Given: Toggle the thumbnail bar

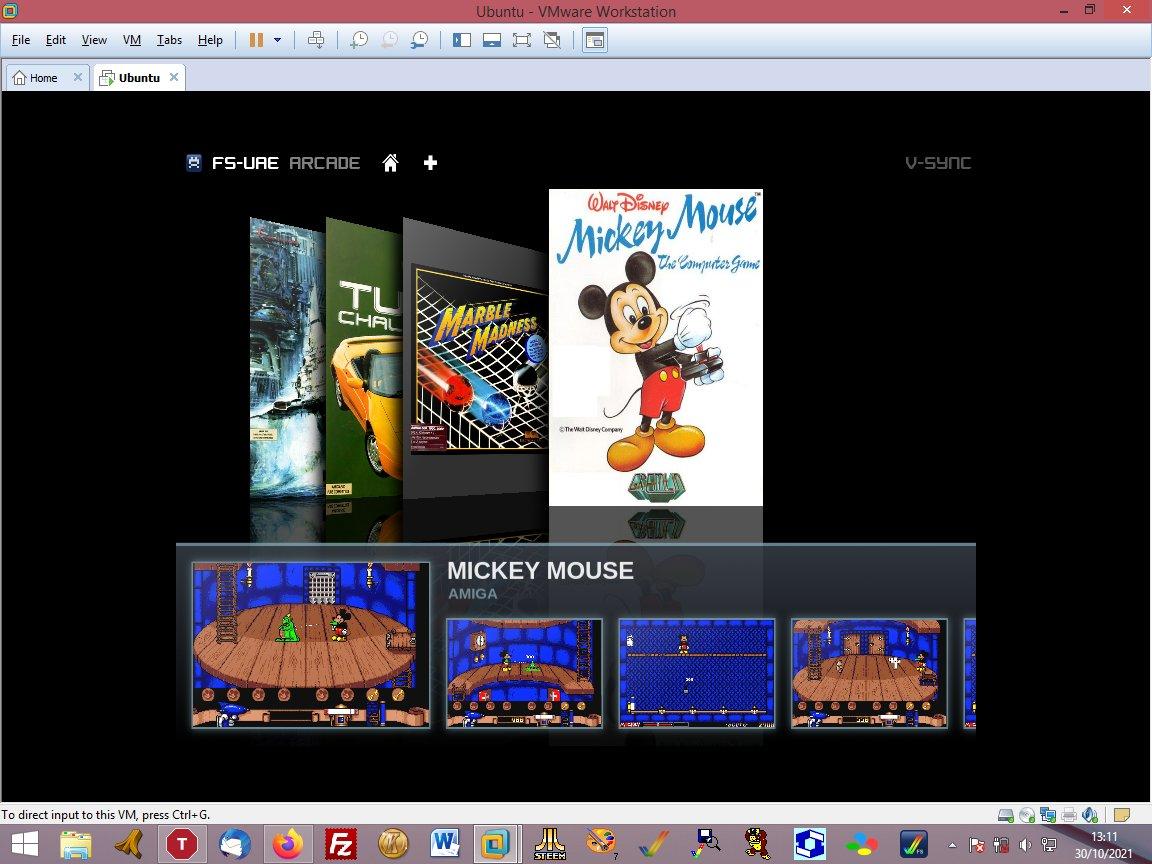Looking at the screenshot, I should coord(492,40).
